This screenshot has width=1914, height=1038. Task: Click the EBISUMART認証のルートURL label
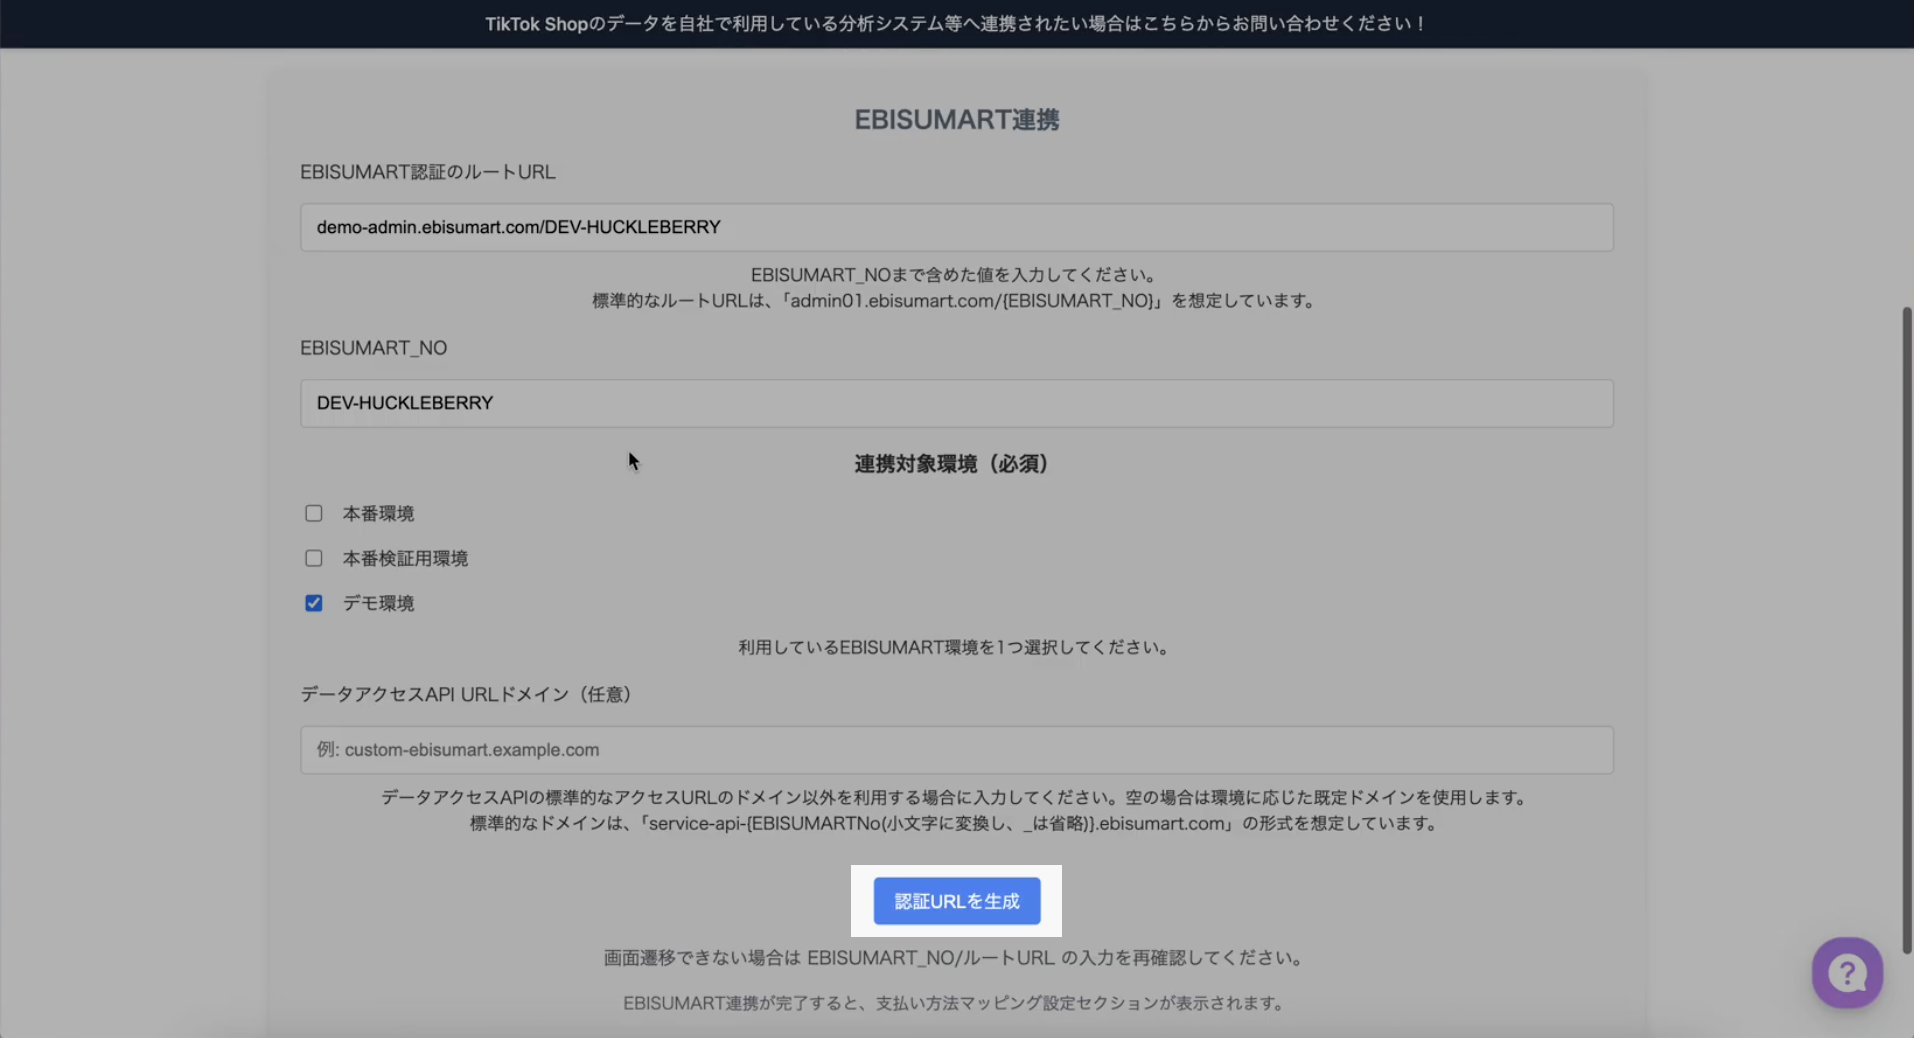click(x=428, y=172)
